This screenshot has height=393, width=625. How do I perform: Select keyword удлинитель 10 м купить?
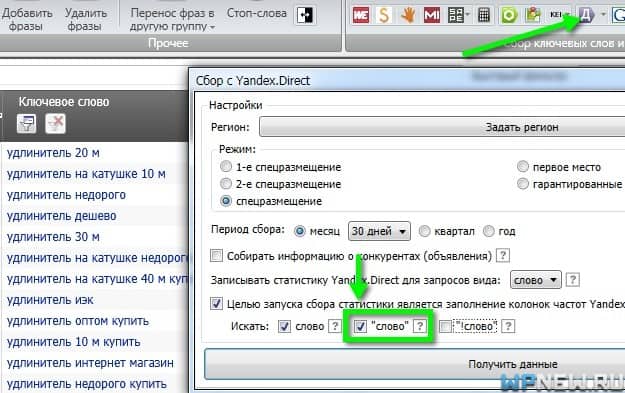tap(73, 342)
